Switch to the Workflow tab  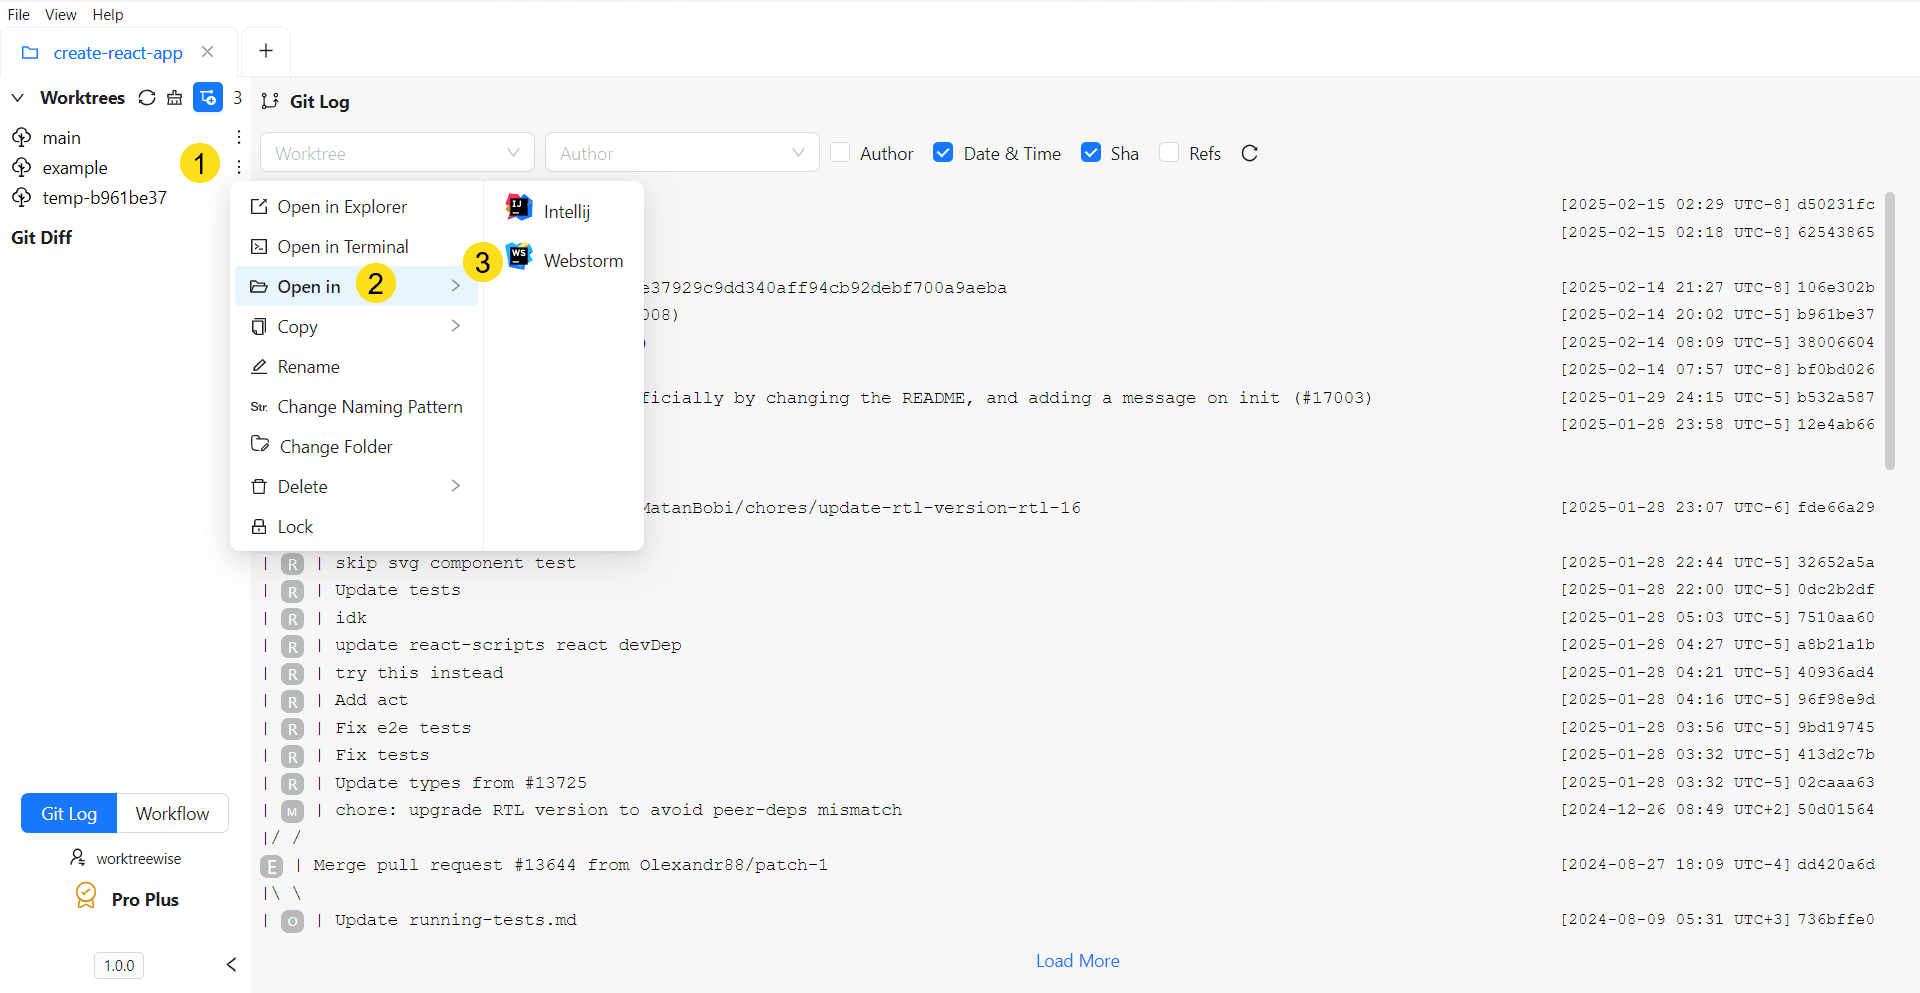point(171,813)
